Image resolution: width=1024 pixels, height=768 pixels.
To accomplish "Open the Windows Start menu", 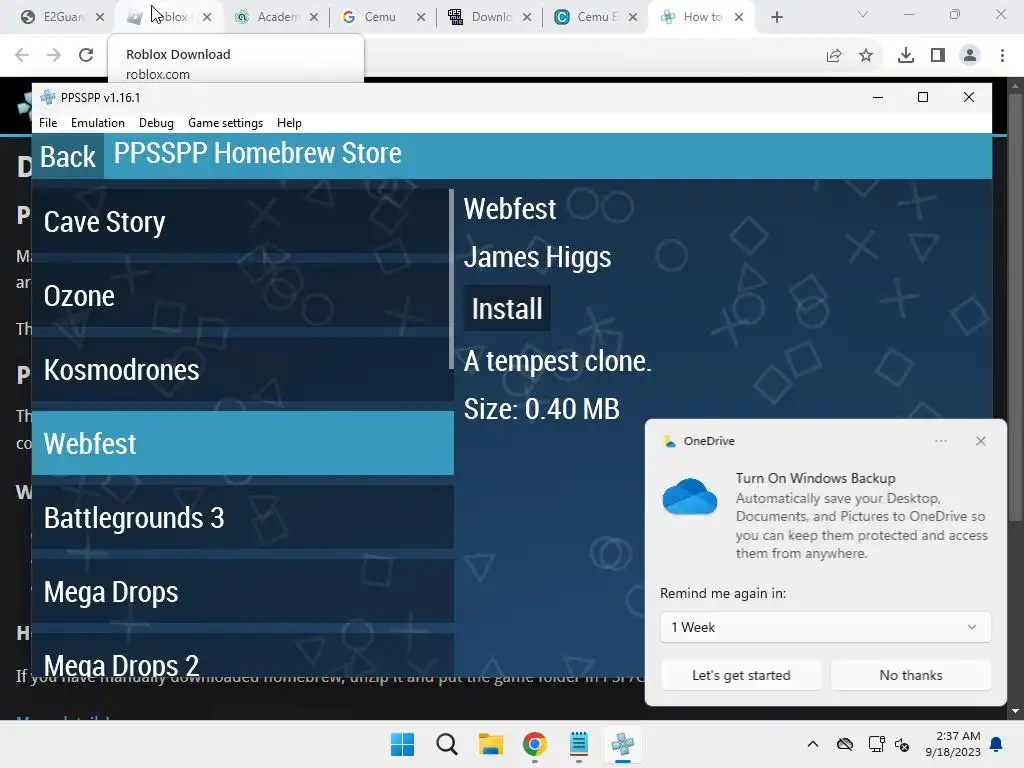I will tap(402, 744).
